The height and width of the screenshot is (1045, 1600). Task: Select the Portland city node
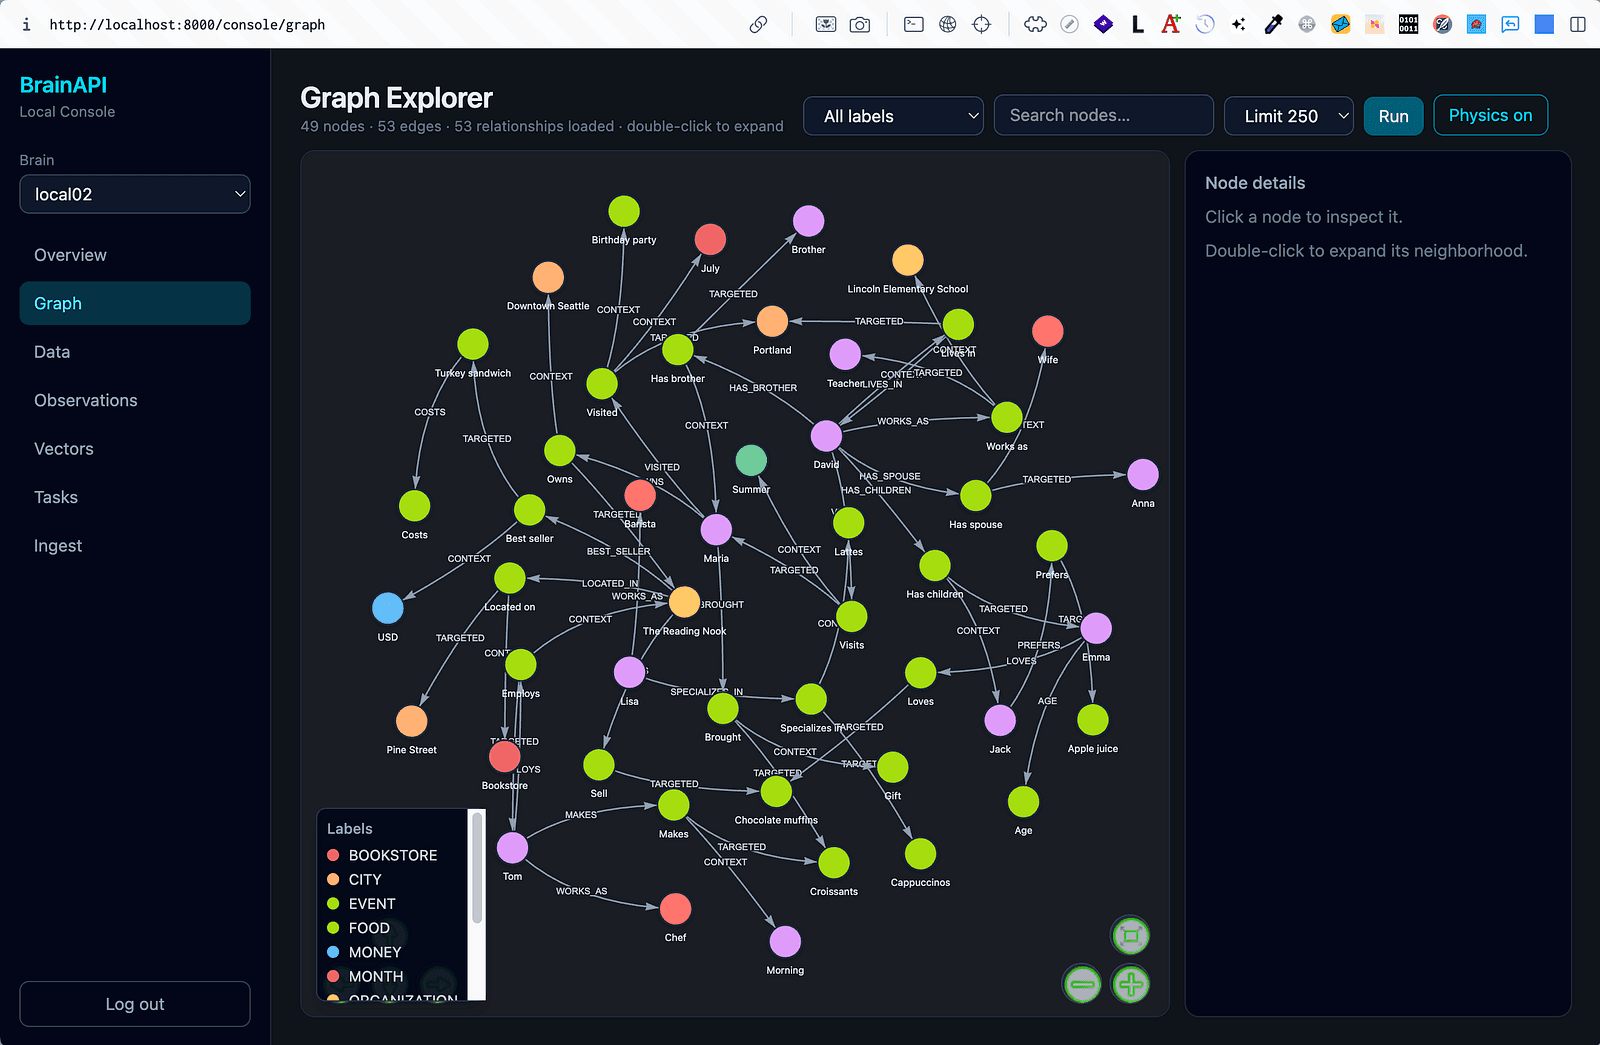click(x=772, y=322)
